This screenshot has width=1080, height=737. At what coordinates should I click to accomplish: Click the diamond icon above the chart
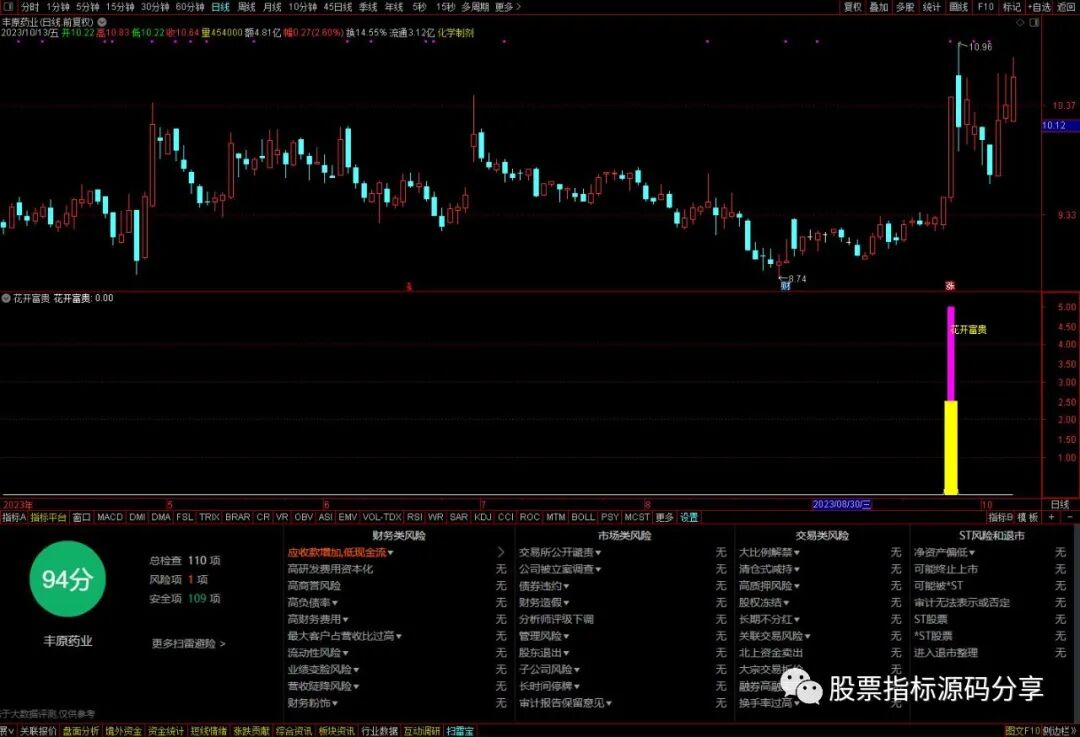pyautogui.click(x=1021, y=23)
